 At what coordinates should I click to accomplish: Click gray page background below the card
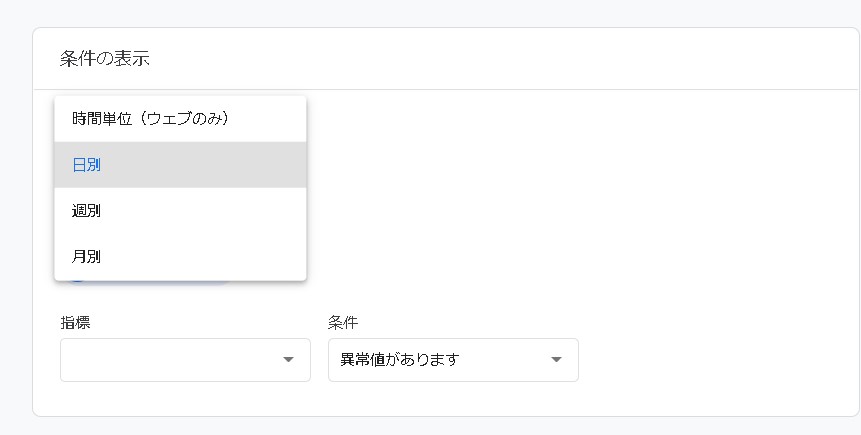(430, 426)
